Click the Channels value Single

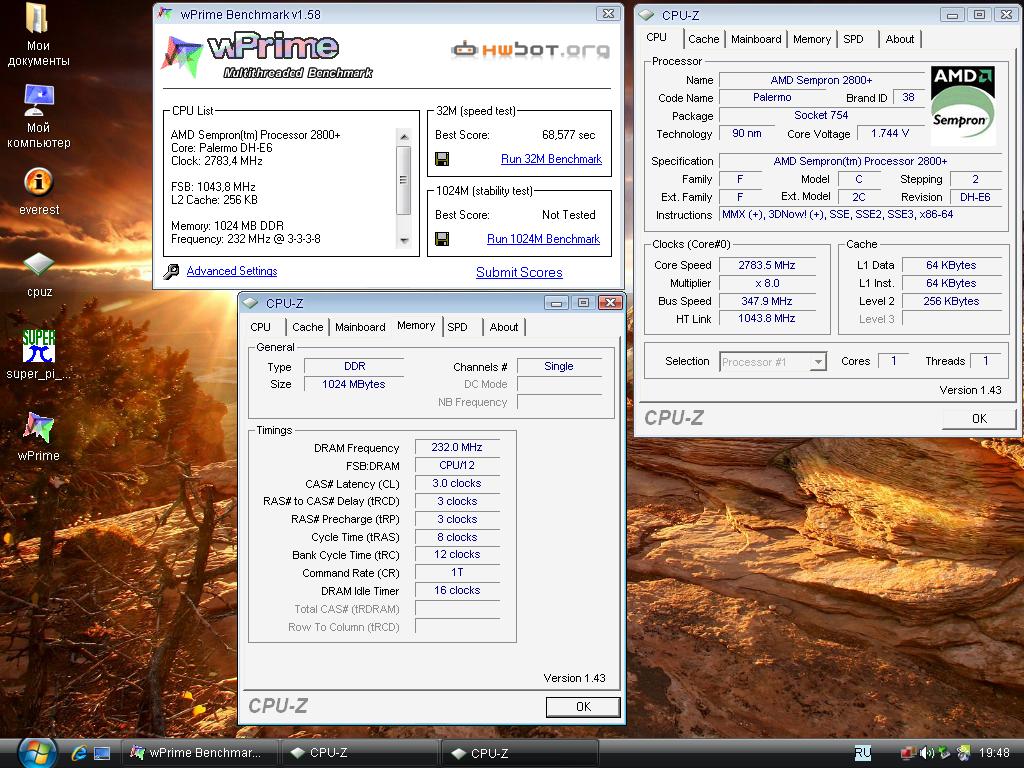pos(559,366)
